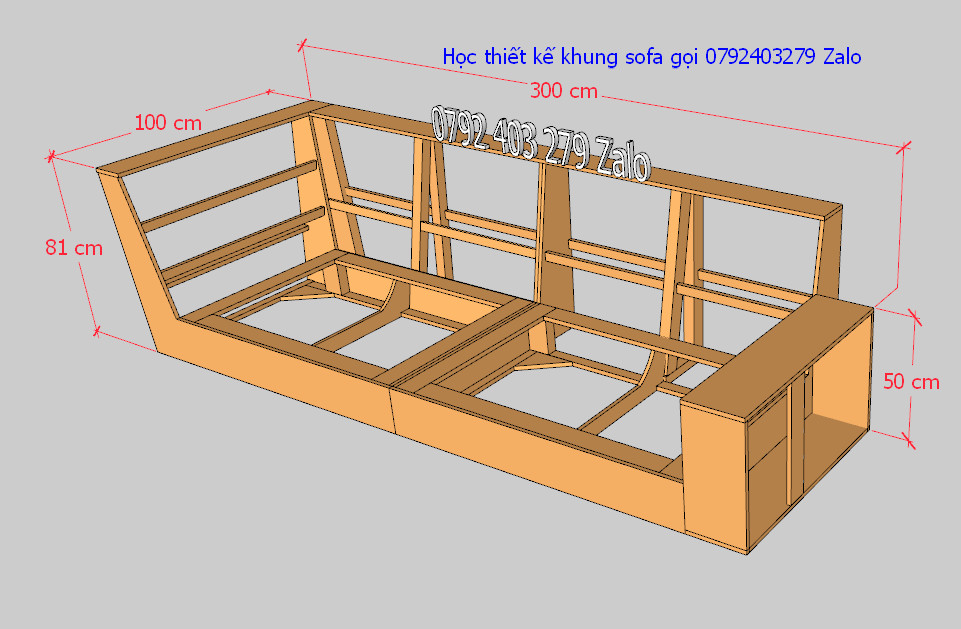Screen dimensions: 961x629
Task: Select the 3D text "0792 403 279 Zalo"
Action: (540, 143)
